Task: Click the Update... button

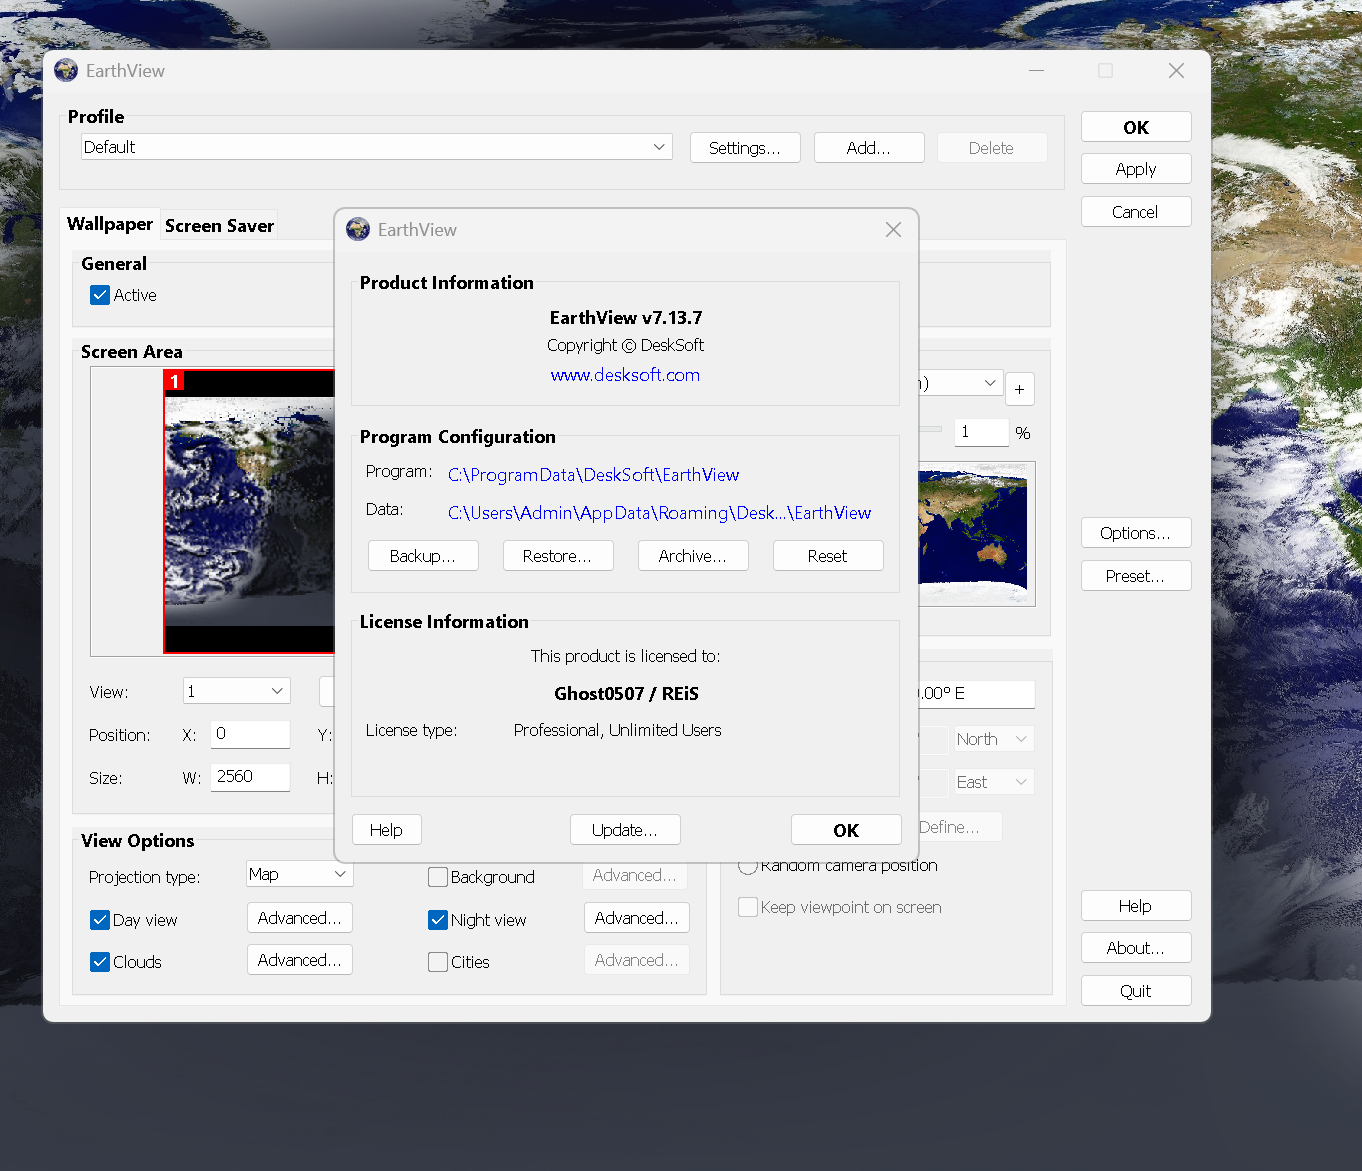Action: pyautogui.click(x=625, y=830)
